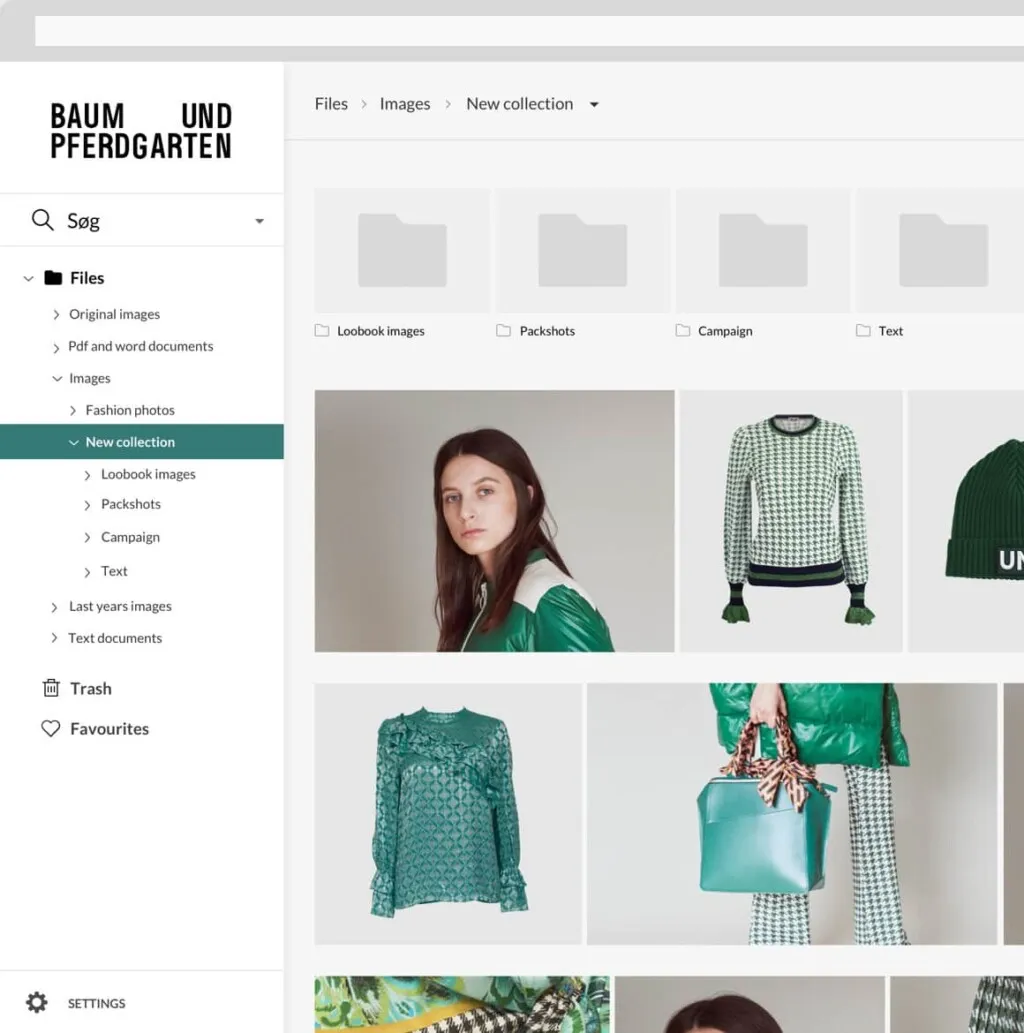Go to Images in the breadcrumb

[405, 104]
